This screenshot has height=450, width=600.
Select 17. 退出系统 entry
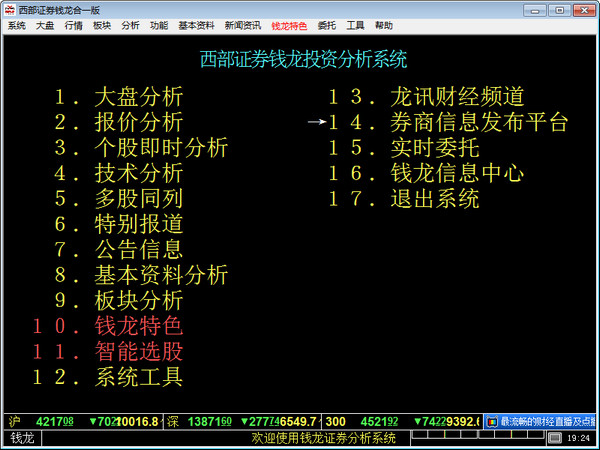tap(404, 199)
